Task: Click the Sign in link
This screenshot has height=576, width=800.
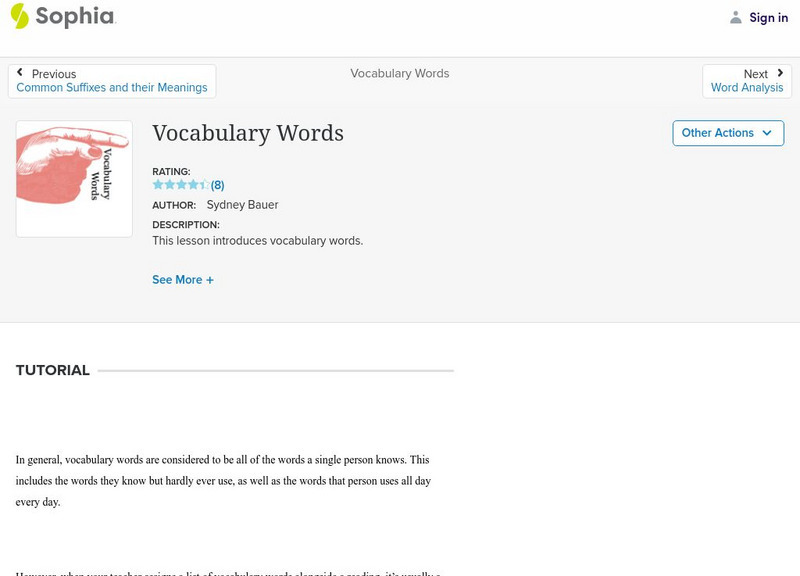Action: click(x=768, y=17)
